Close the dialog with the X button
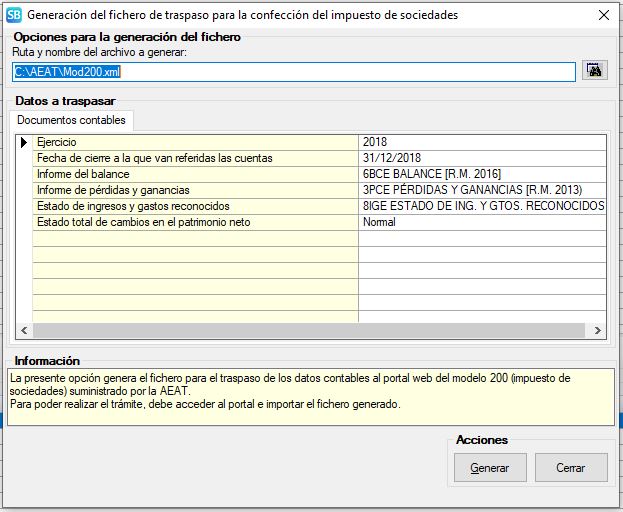The height and width of the screenshot is (512, 623). 603,15
